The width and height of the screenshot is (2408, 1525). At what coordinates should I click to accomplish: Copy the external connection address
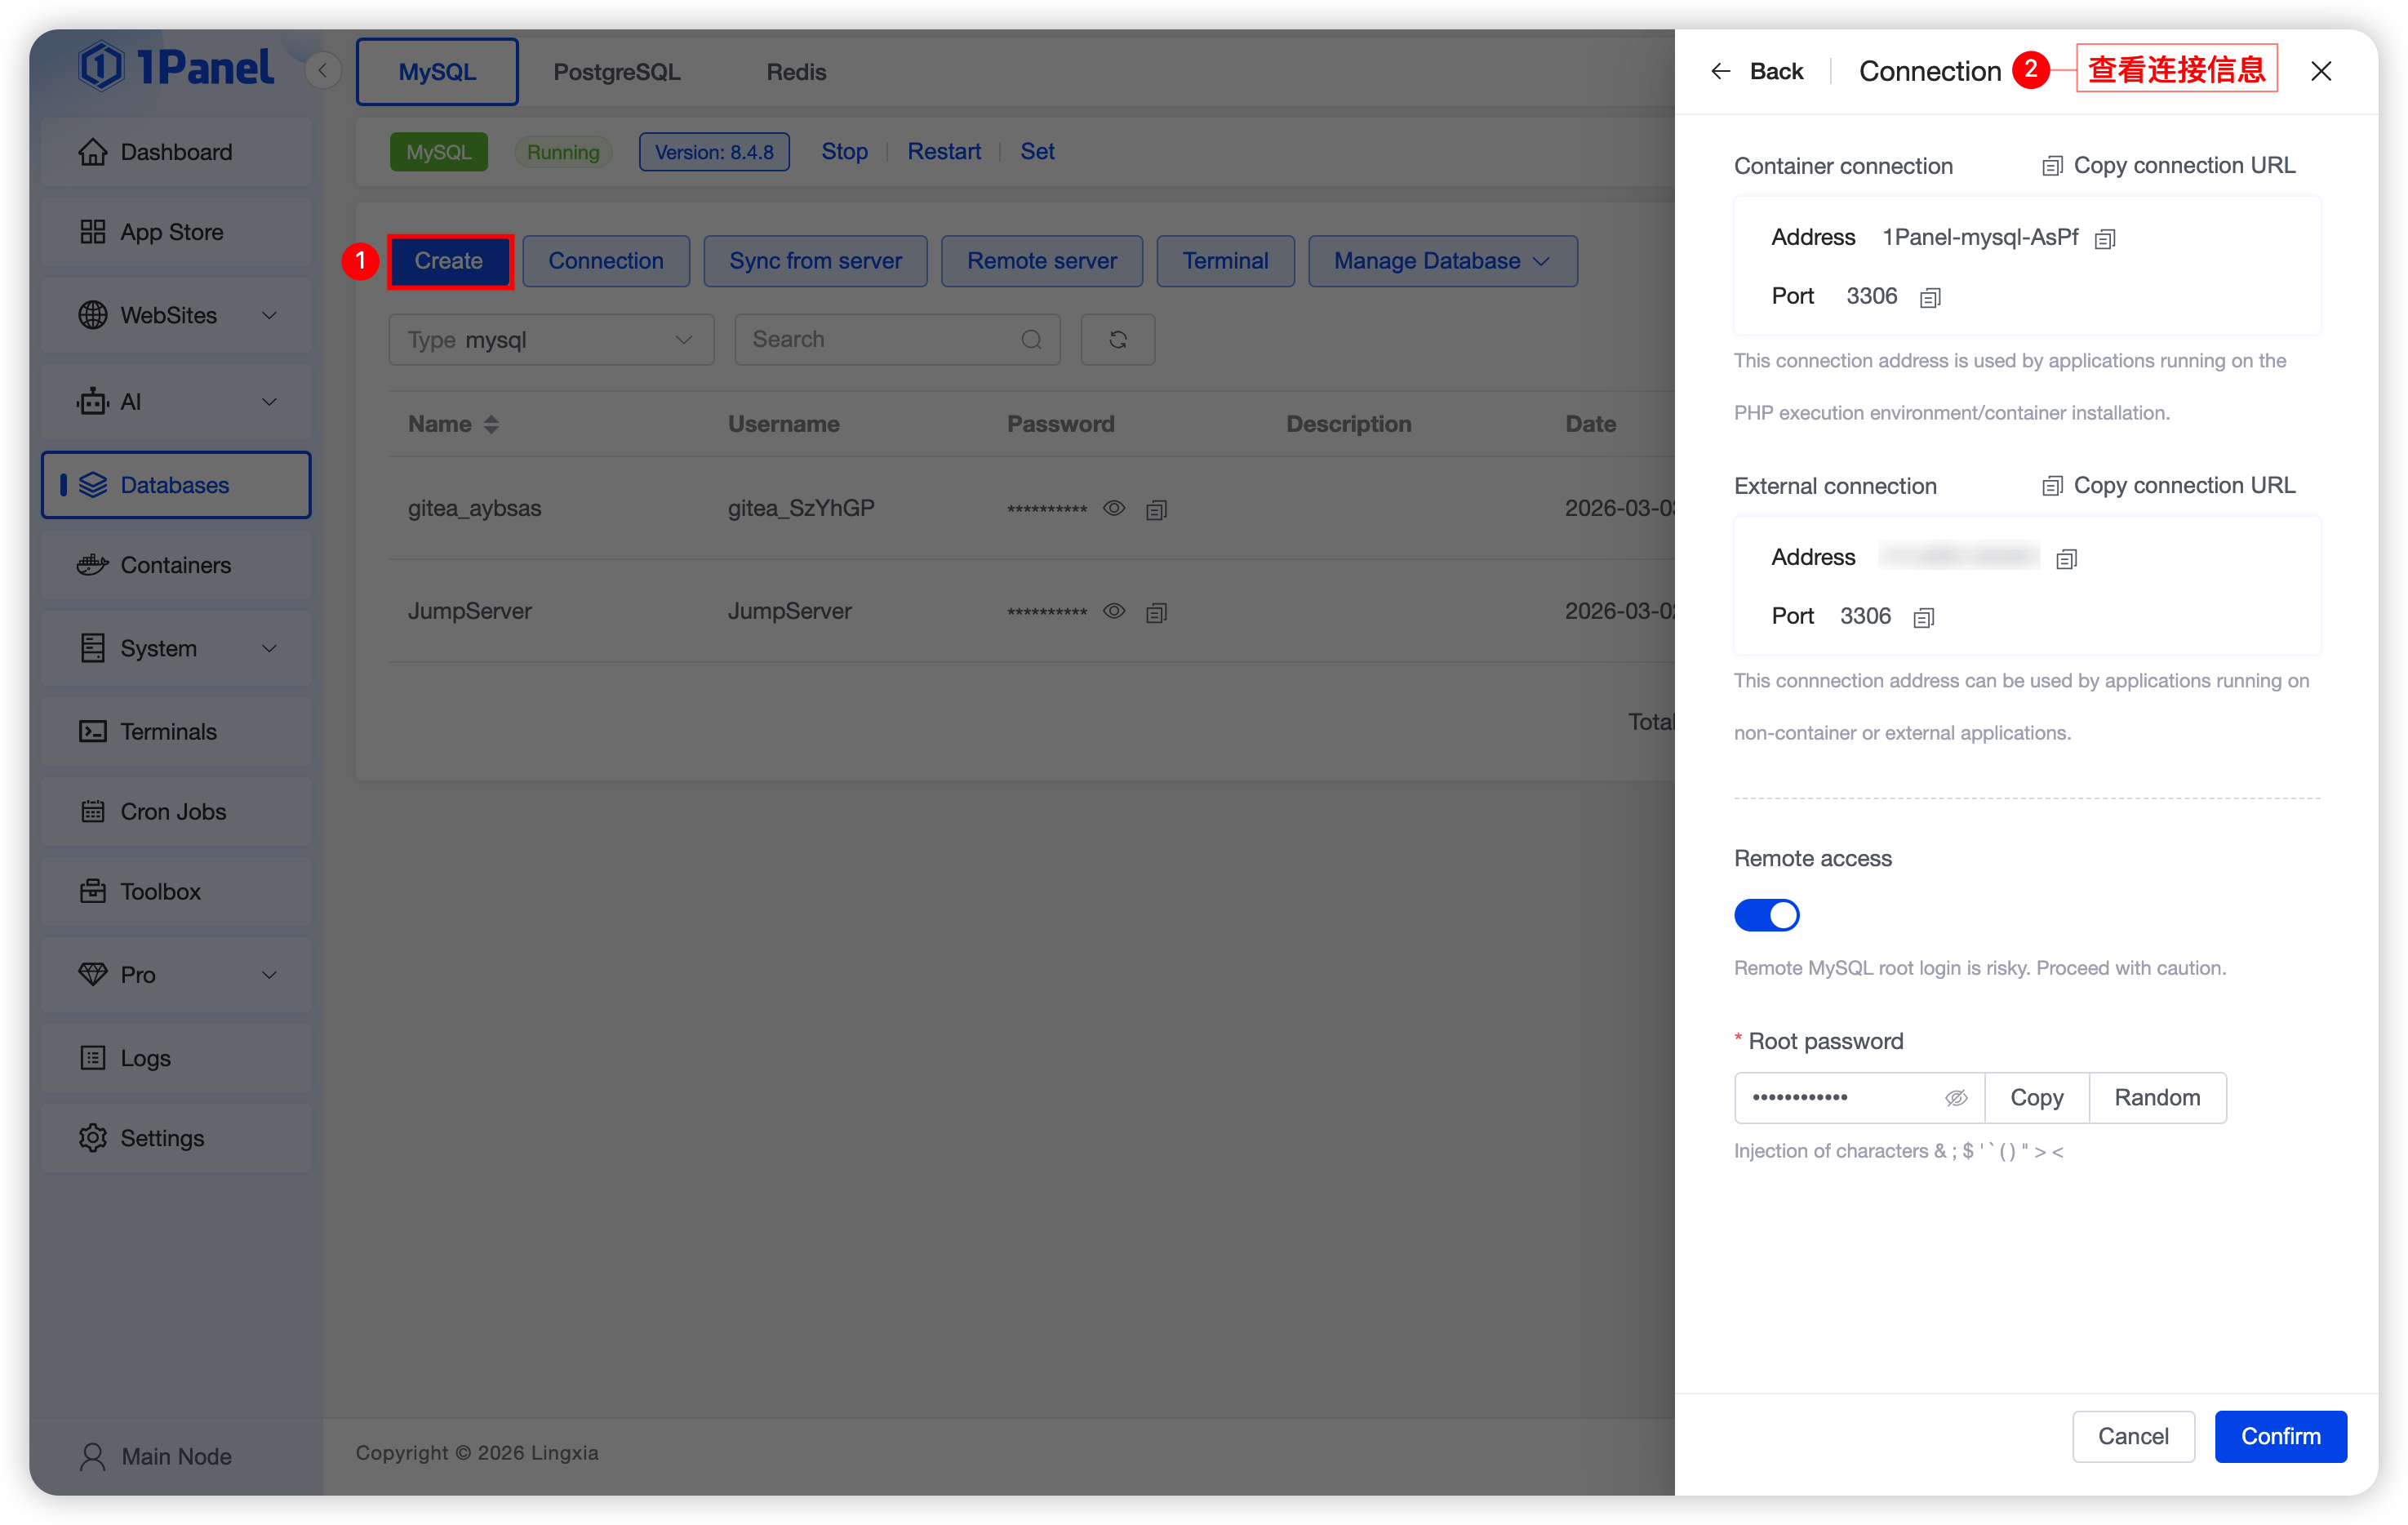point(2066,559)
